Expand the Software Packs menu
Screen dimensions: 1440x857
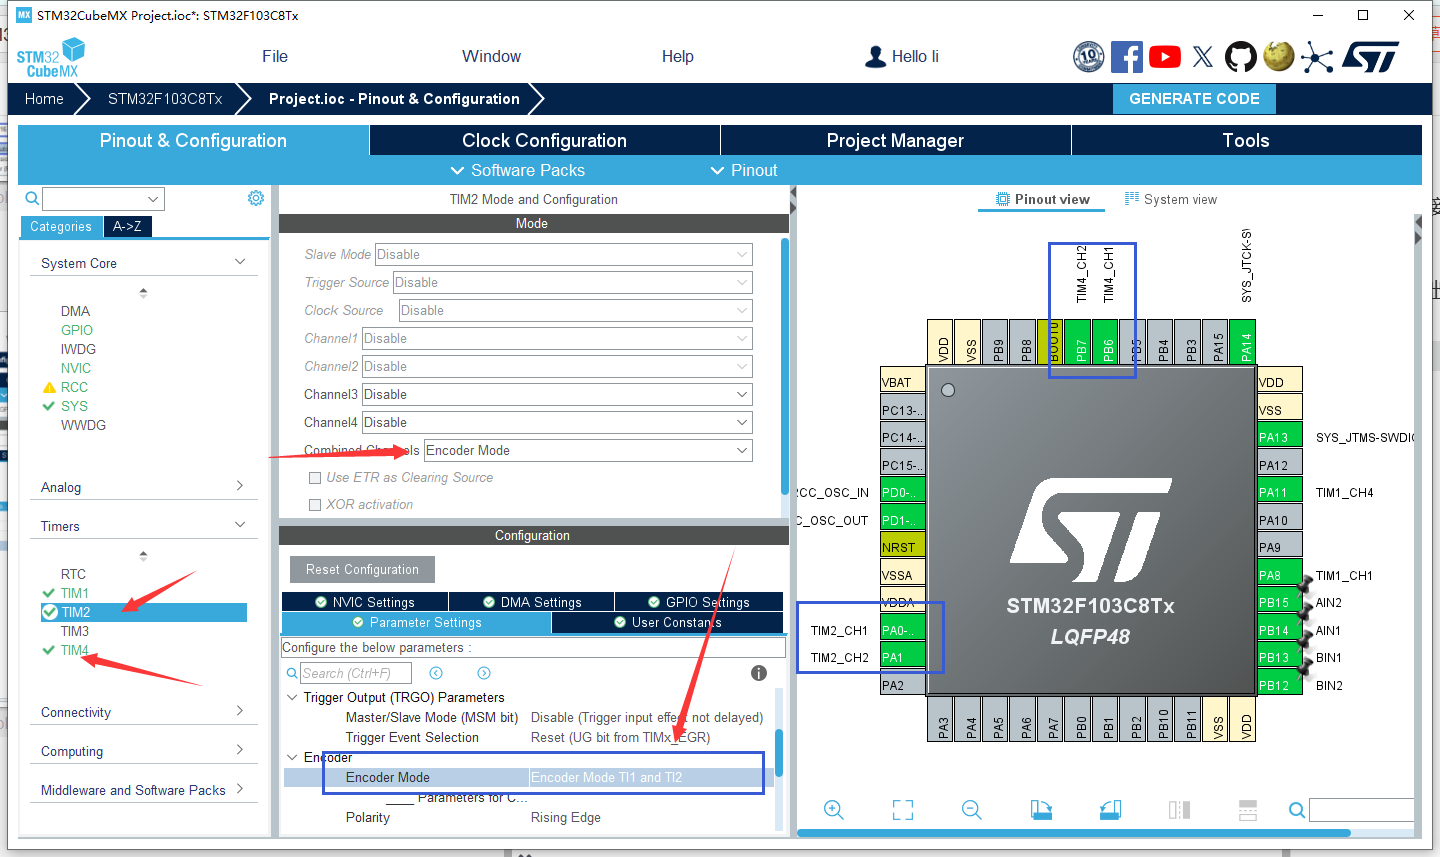(518, 171)
